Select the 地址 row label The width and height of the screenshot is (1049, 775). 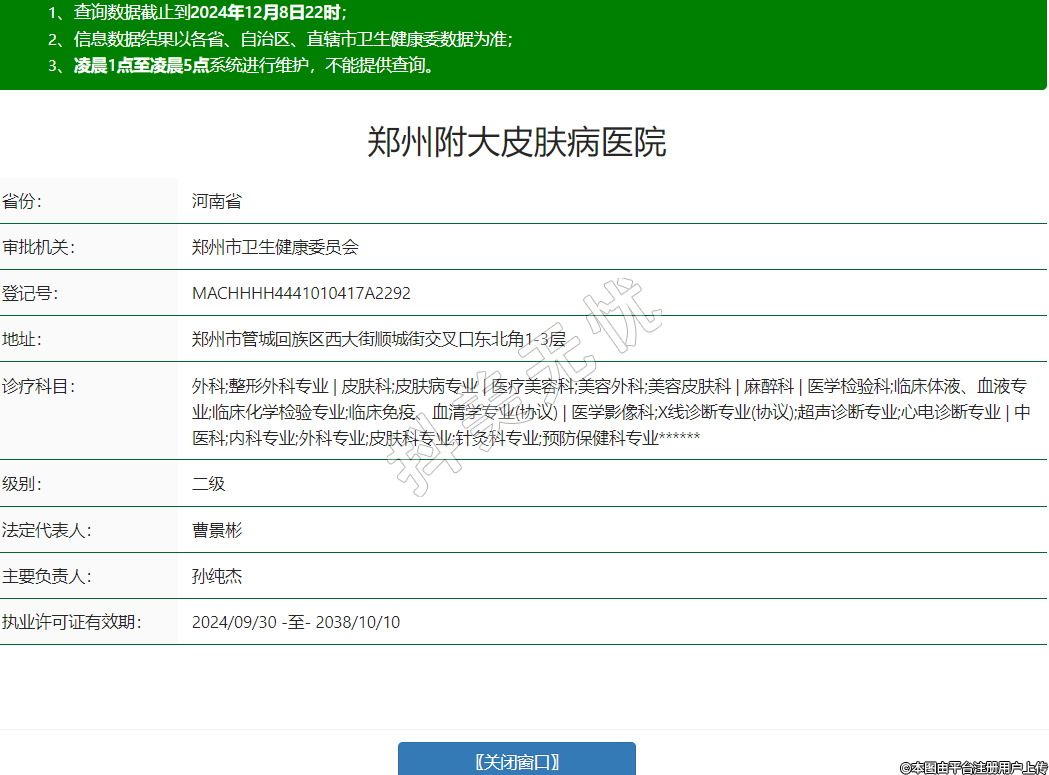click(x=23, y=339)
